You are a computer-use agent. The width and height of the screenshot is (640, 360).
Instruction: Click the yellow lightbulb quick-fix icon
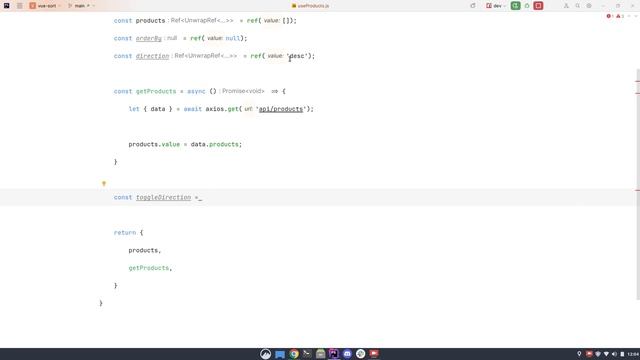[104, 184]
